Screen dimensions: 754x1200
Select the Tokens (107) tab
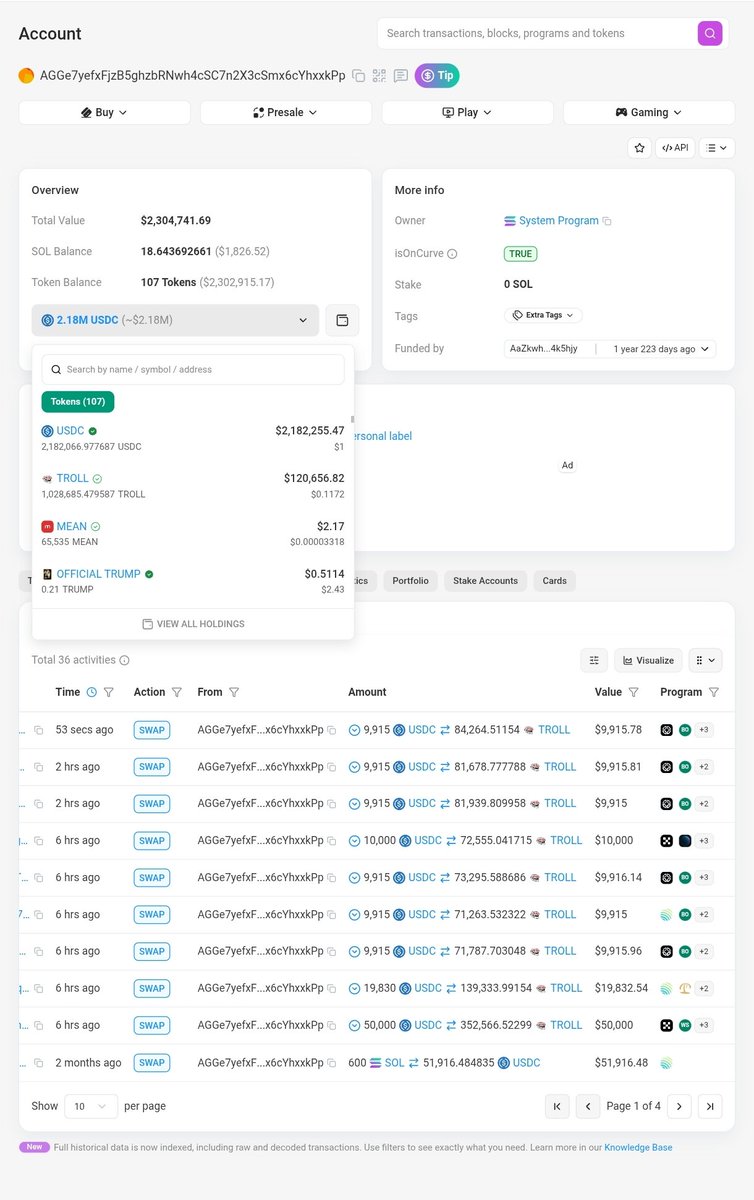coord(78,402)
